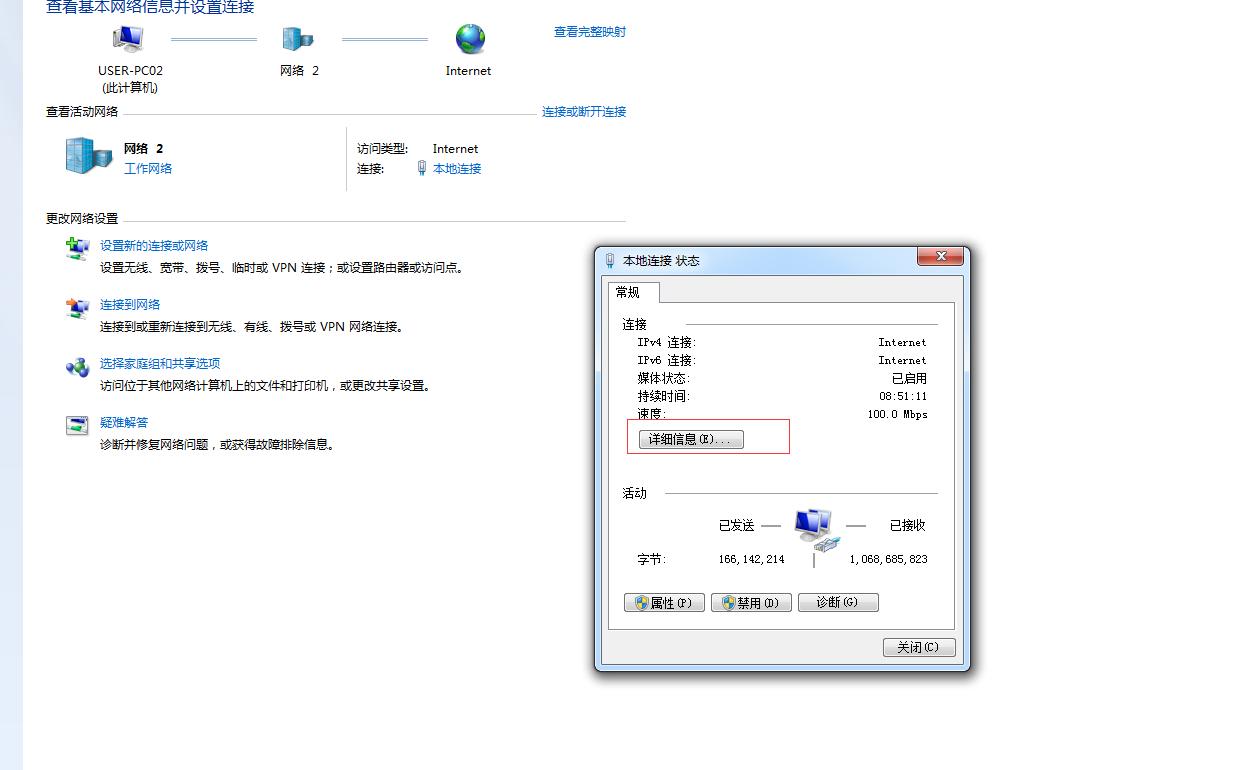Click the 关闭(C) button
Image resolution: width=1256 pixels, height=770 pixels.
[917, 647]
